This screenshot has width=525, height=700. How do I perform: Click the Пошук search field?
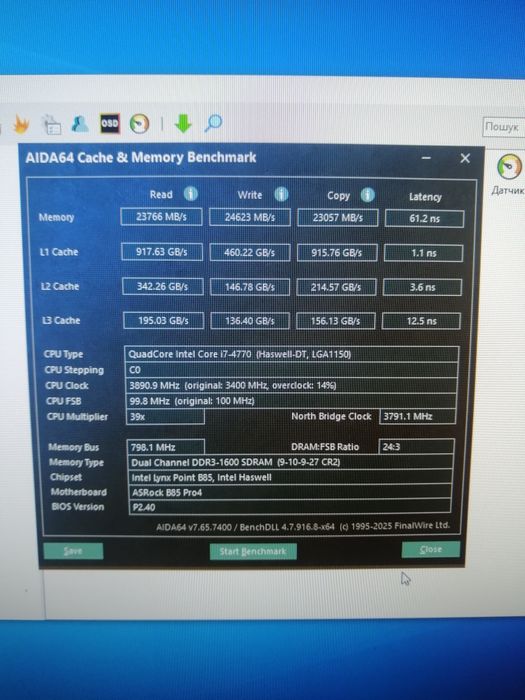tap(504, 127)
